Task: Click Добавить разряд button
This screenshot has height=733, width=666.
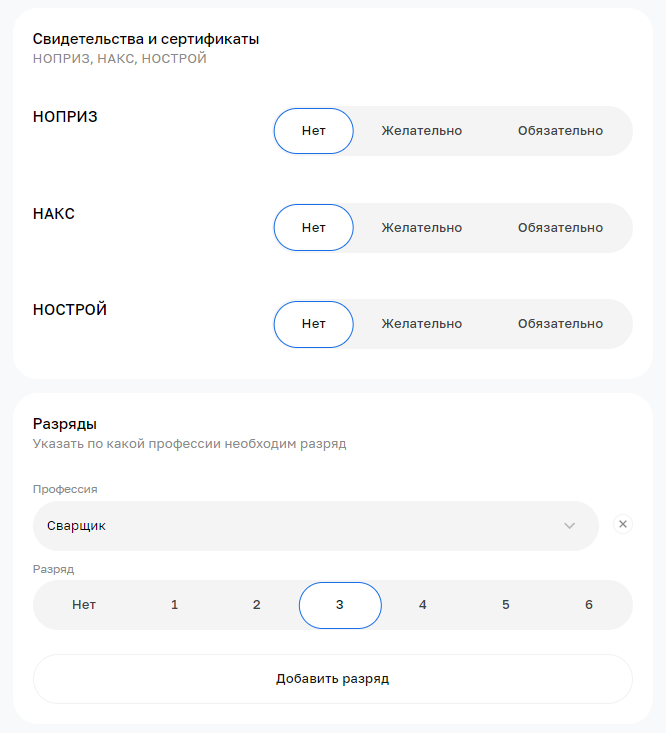Action: click(x=332, y=679)
